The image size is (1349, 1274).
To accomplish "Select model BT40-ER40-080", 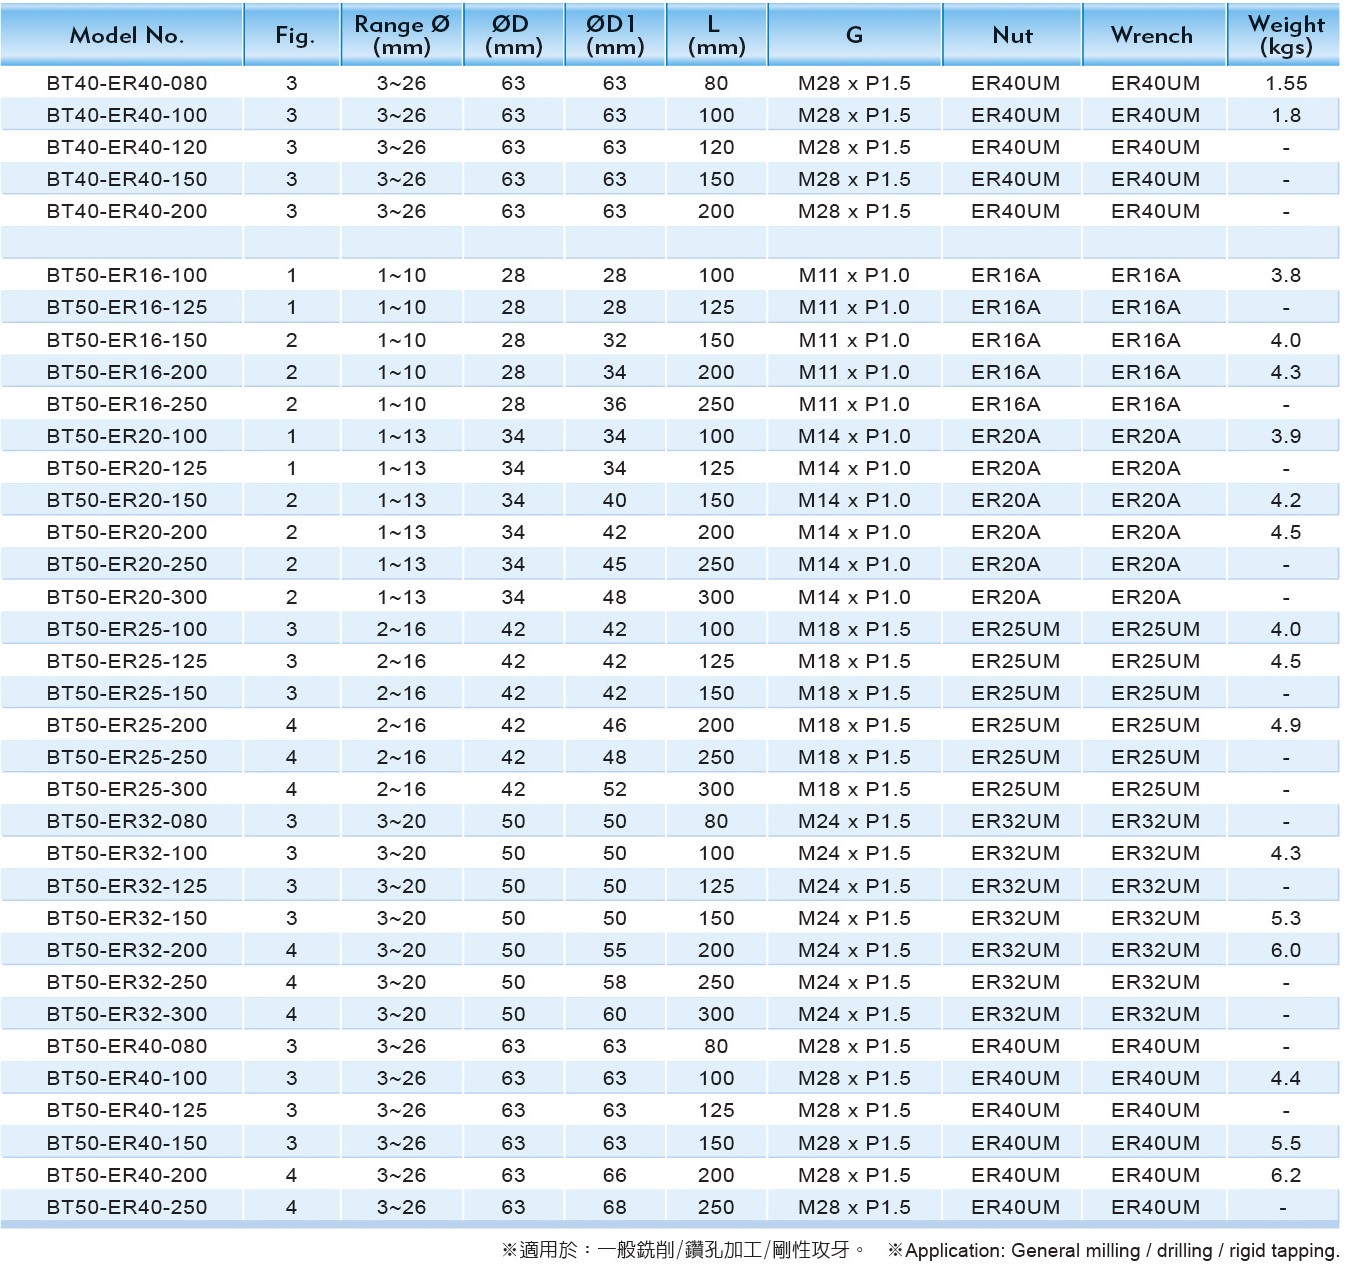I will 127,83.
